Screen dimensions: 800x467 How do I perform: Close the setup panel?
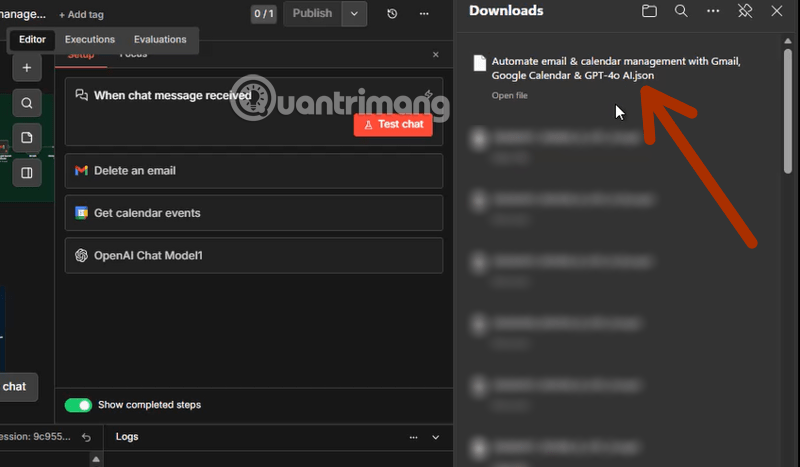click(x=436, y=55)
